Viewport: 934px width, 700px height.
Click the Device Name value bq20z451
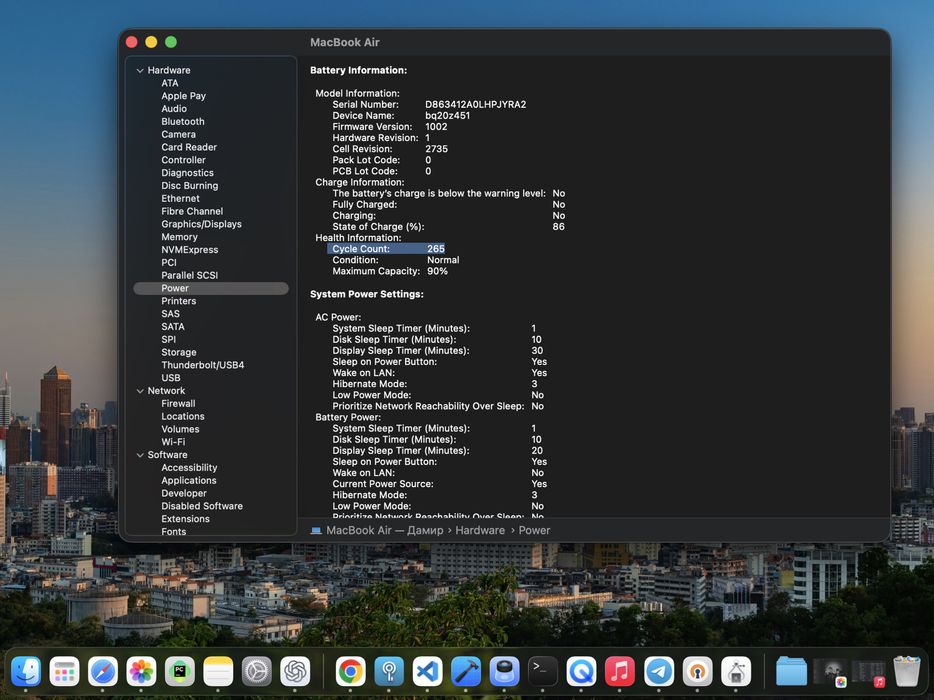447,116
